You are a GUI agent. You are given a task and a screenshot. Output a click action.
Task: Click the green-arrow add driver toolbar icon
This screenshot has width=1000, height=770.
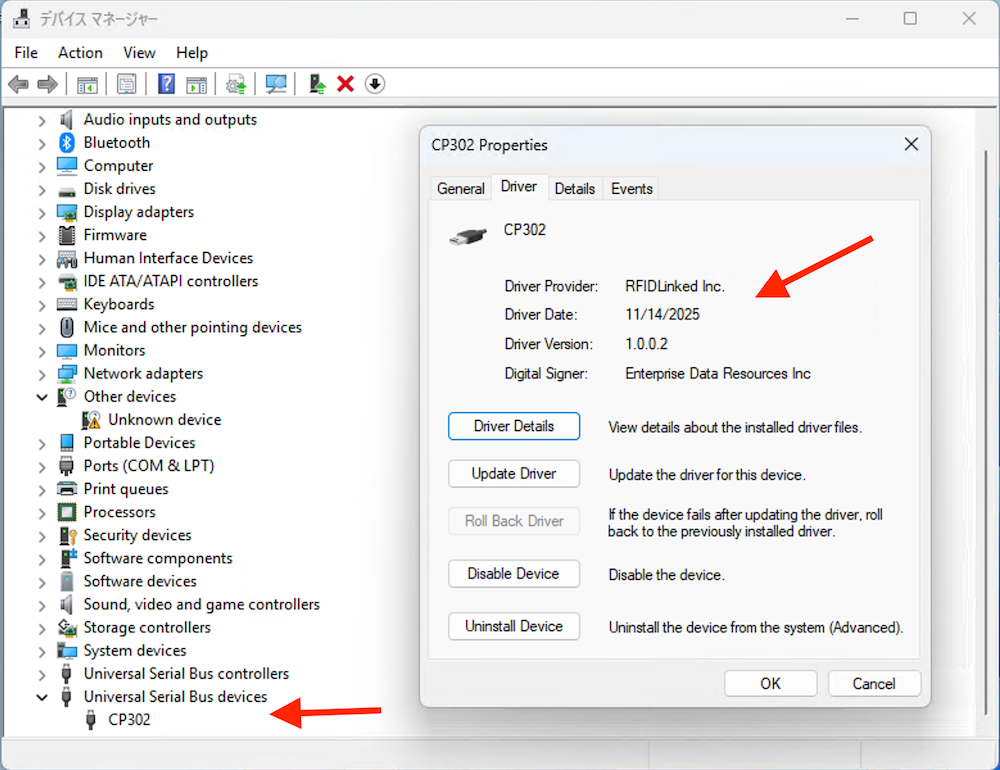tap(317, 84)
